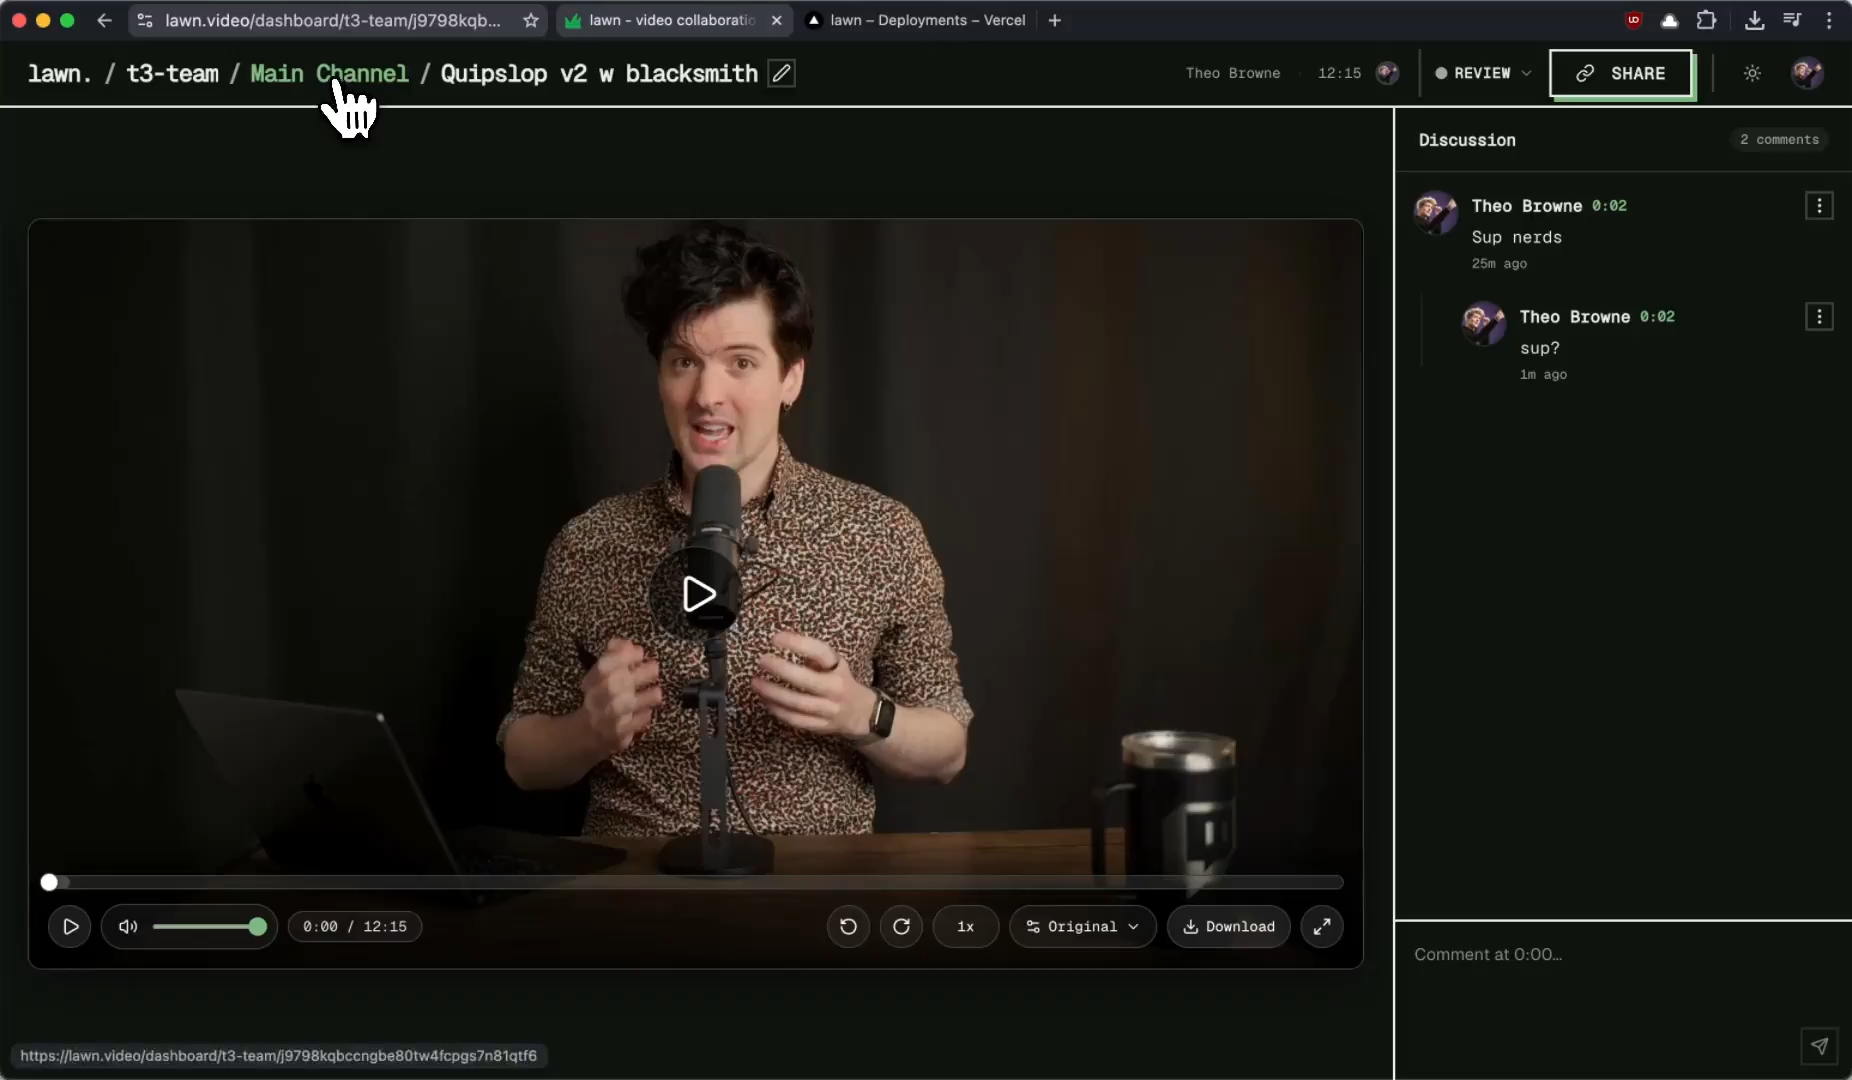Click the 0:00 / 12:15 time display

tap(355, 926)
